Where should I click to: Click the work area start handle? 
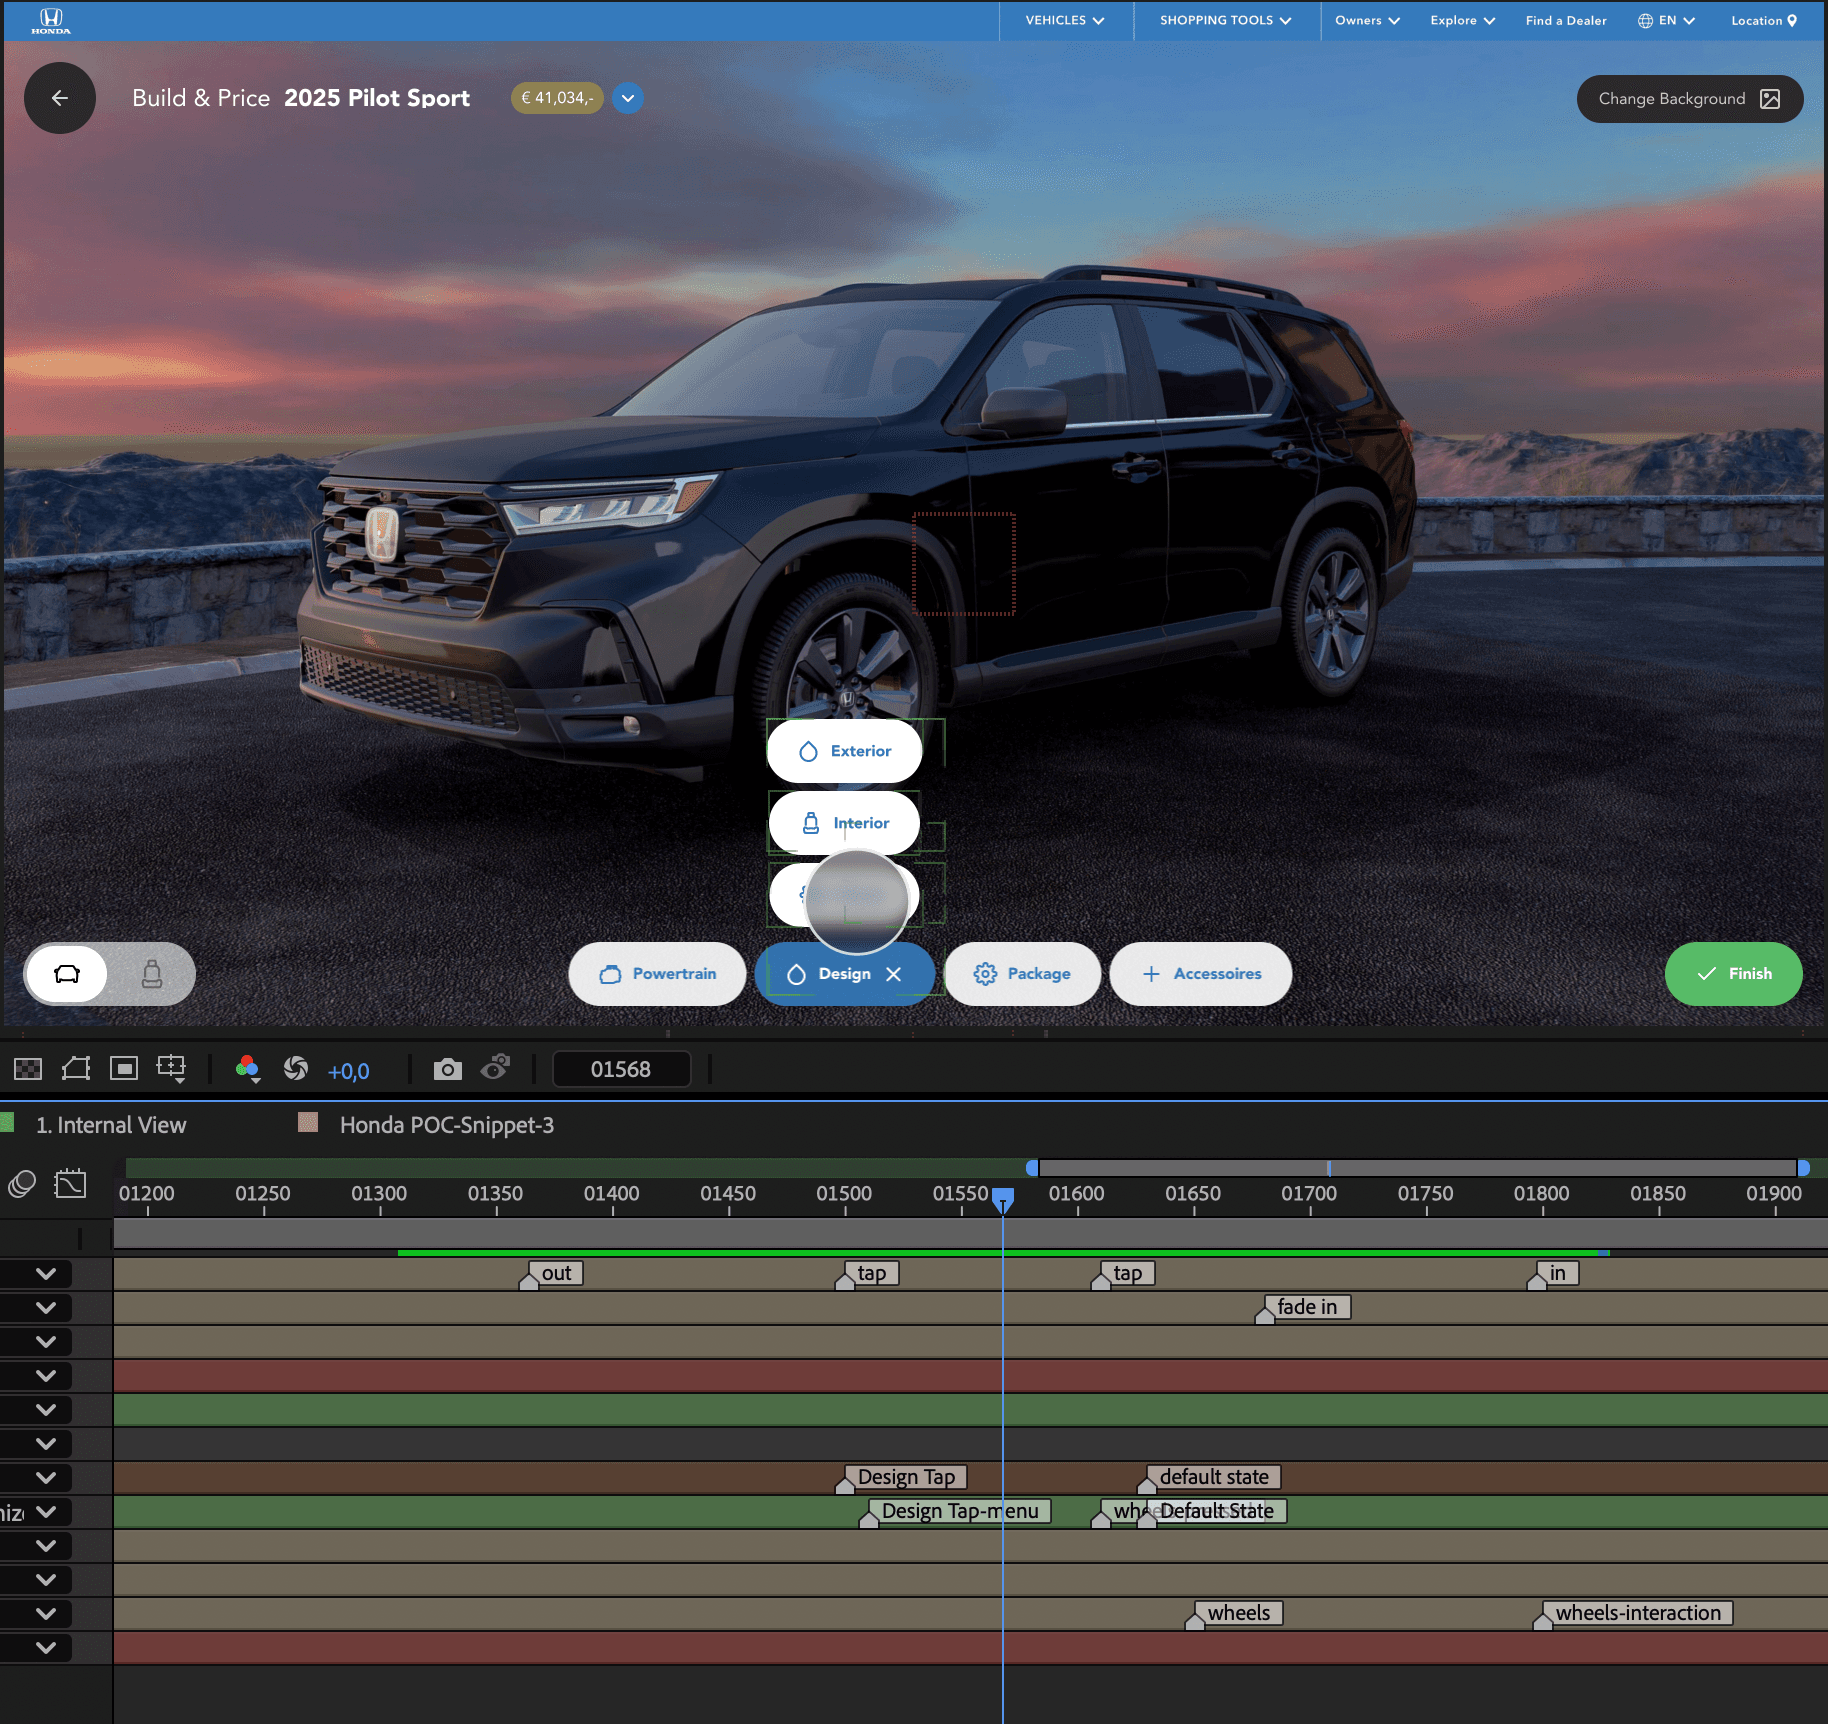1032,1168
